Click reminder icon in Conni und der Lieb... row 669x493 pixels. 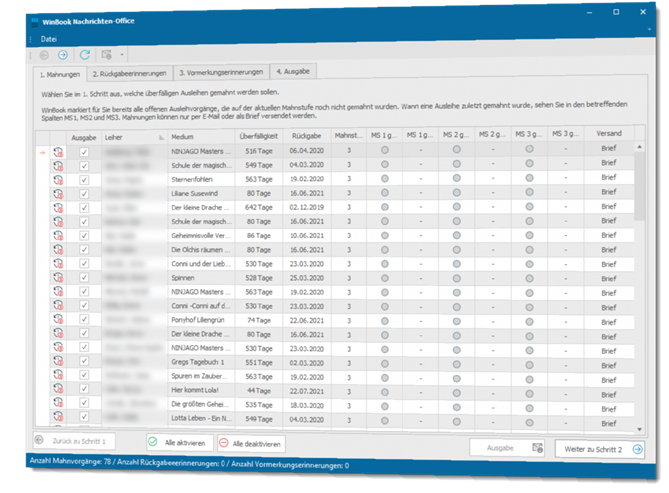58,264
